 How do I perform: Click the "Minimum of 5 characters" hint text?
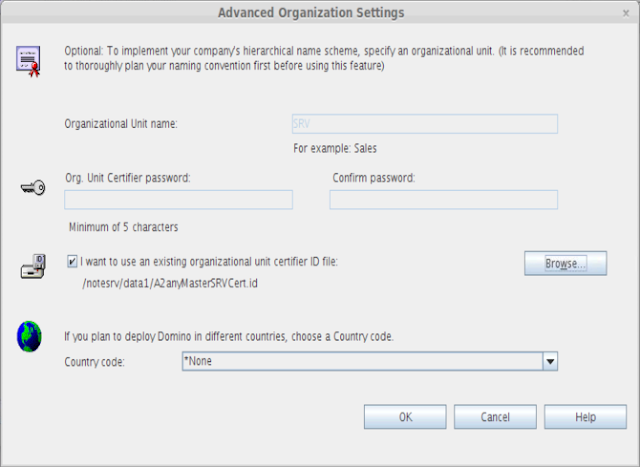point(124,227)
